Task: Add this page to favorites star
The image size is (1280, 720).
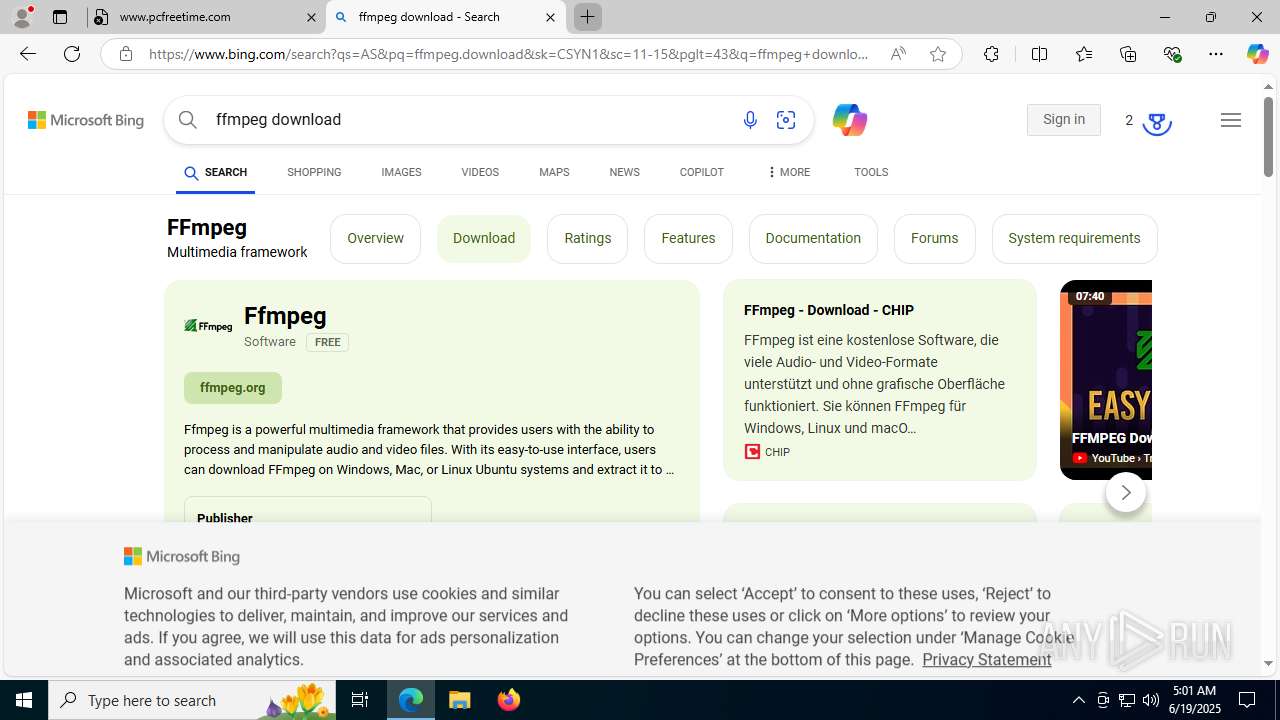Action: tap(938, 54)
